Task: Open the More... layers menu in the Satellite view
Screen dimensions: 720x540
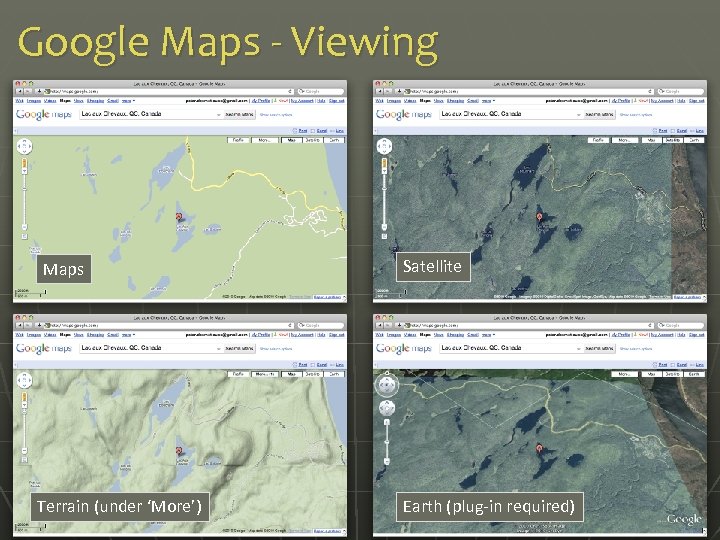Action: 625,140
